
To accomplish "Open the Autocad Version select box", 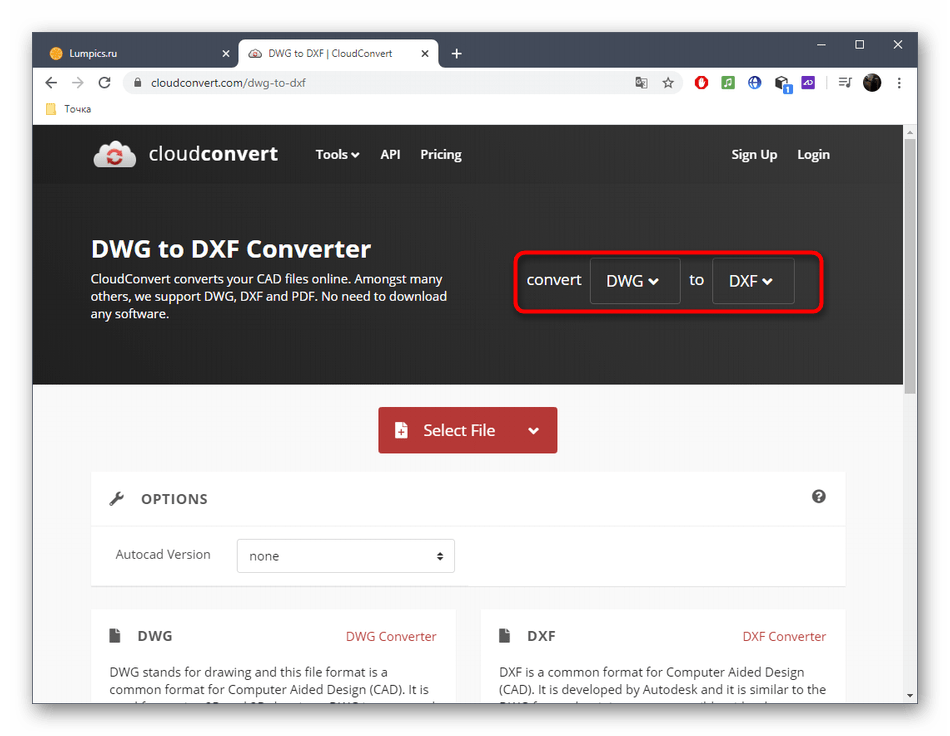I will (x=345, y=556).
